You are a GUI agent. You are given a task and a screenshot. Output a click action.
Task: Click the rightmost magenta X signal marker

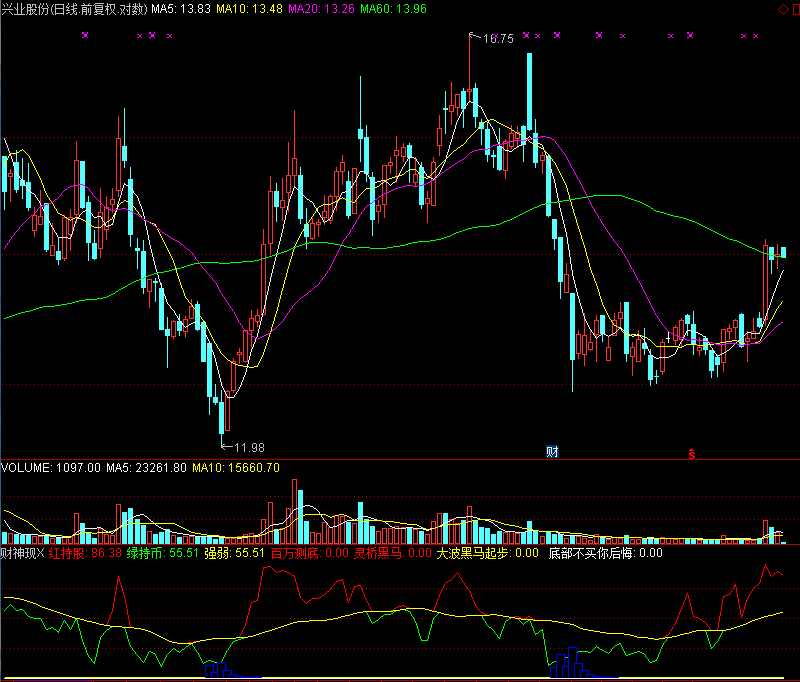tap(756, 36)
